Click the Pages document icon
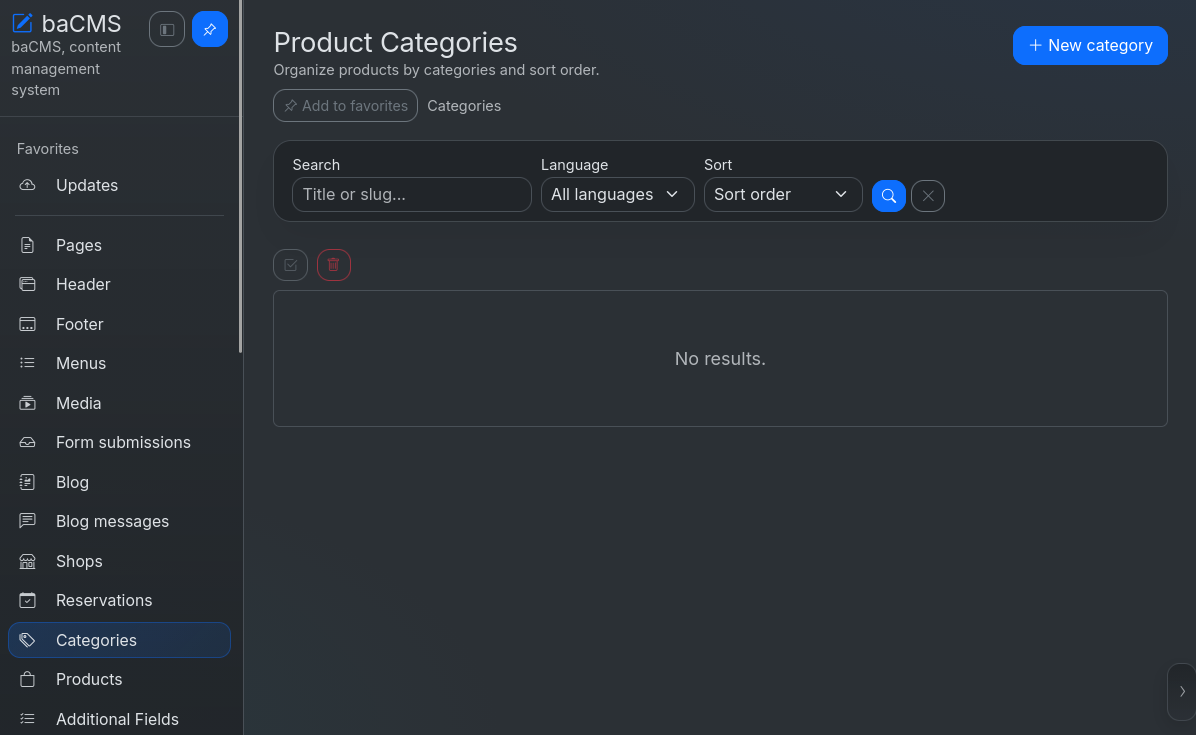 (x=27, y=245)
